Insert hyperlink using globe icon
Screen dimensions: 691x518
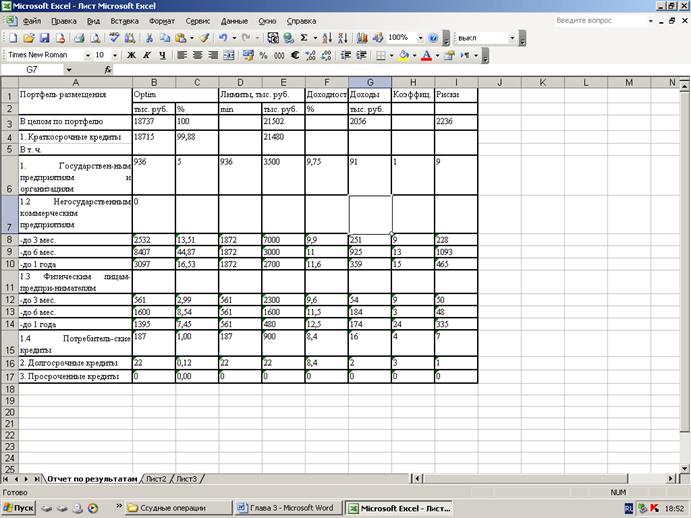click(289, 38)
